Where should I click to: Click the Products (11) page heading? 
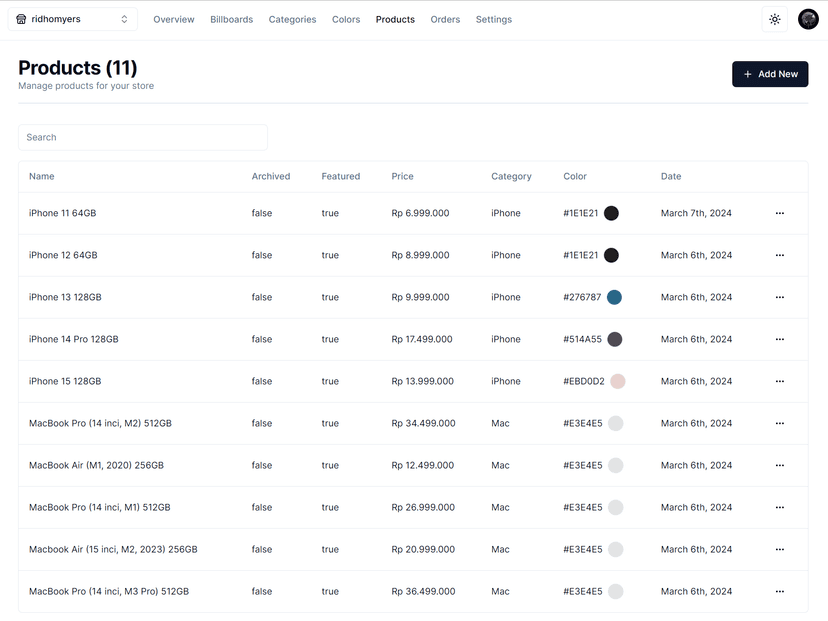coord(78,68)
